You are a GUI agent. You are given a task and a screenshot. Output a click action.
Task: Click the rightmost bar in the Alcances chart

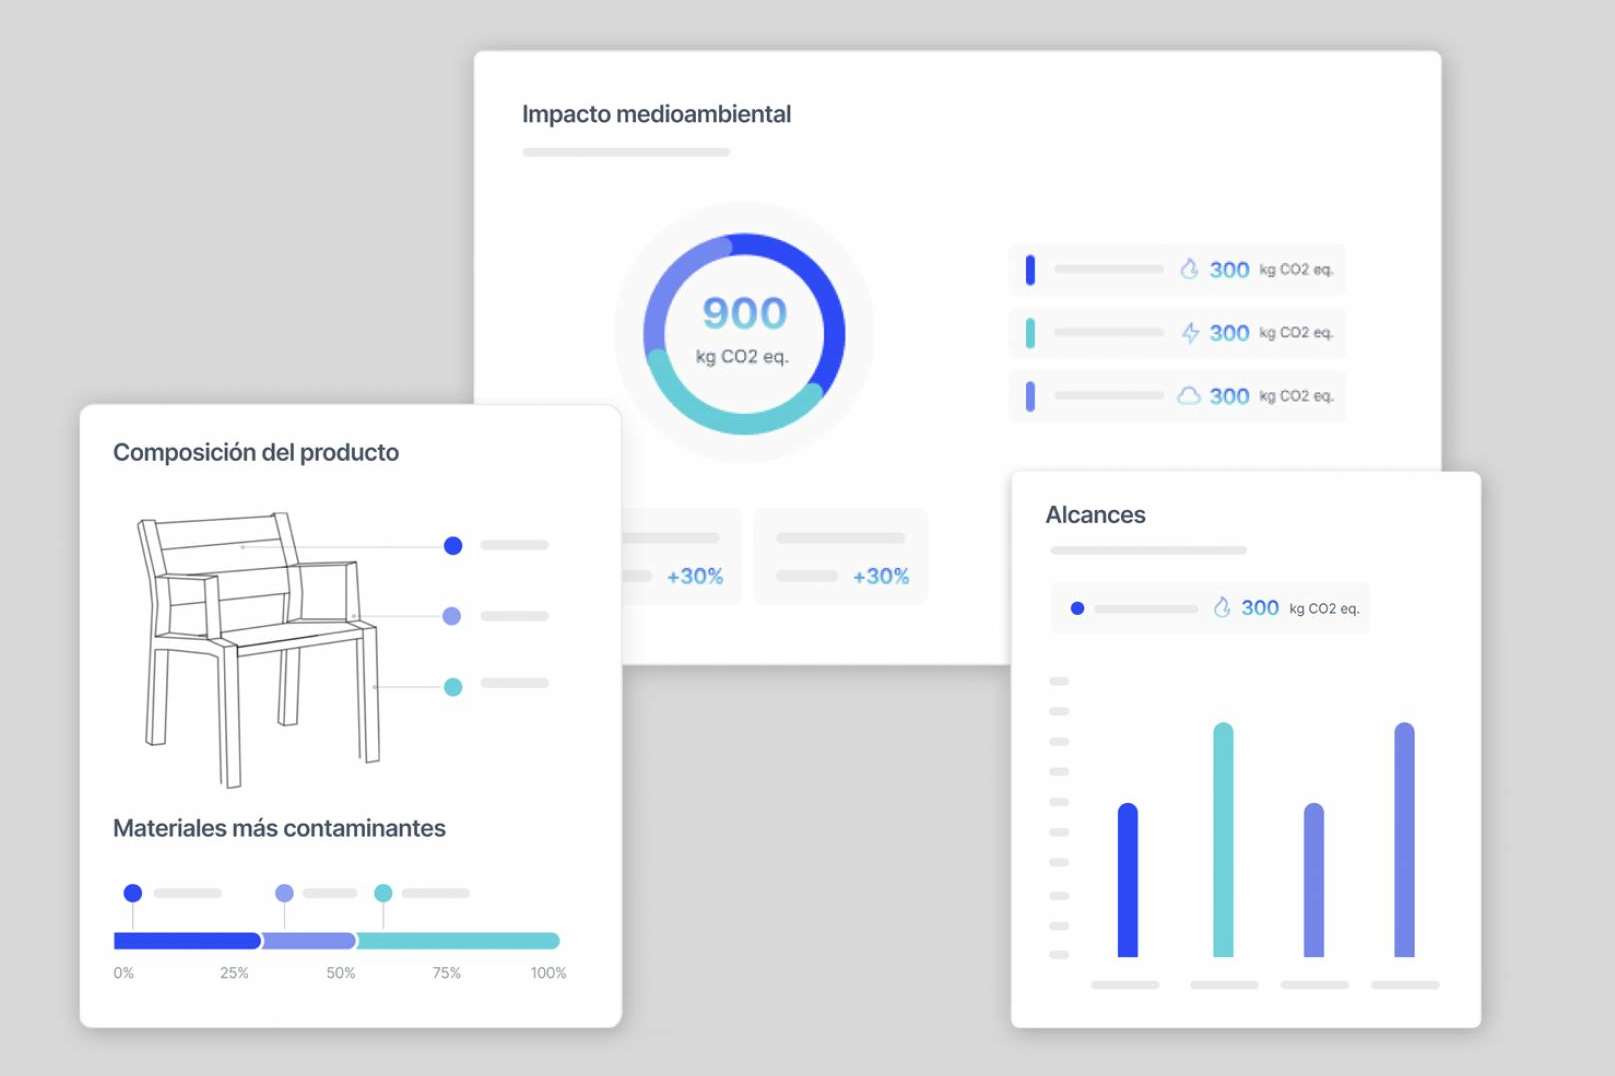[1404, 840]
